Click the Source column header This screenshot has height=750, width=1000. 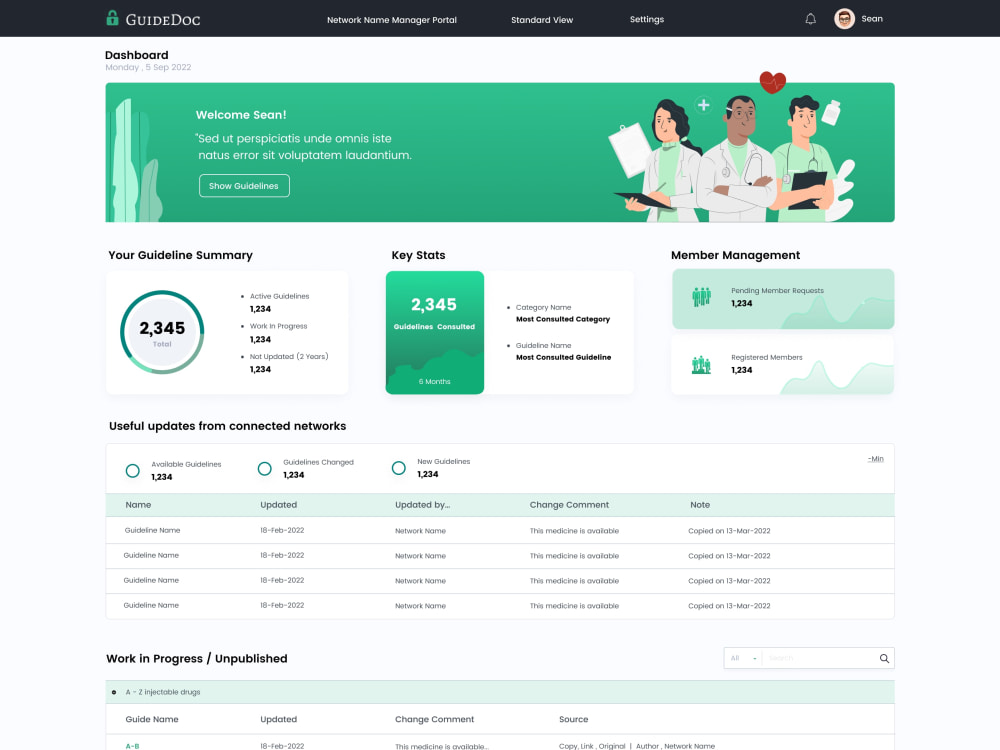pos(573,719)
